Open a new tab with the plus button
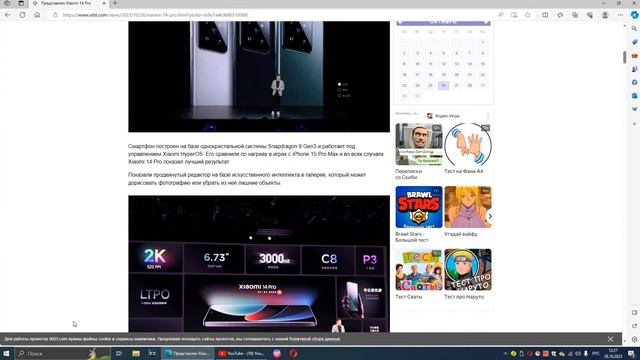Image resolution: width=640 pixels, height=360 pixels. [x=115, y=3]
